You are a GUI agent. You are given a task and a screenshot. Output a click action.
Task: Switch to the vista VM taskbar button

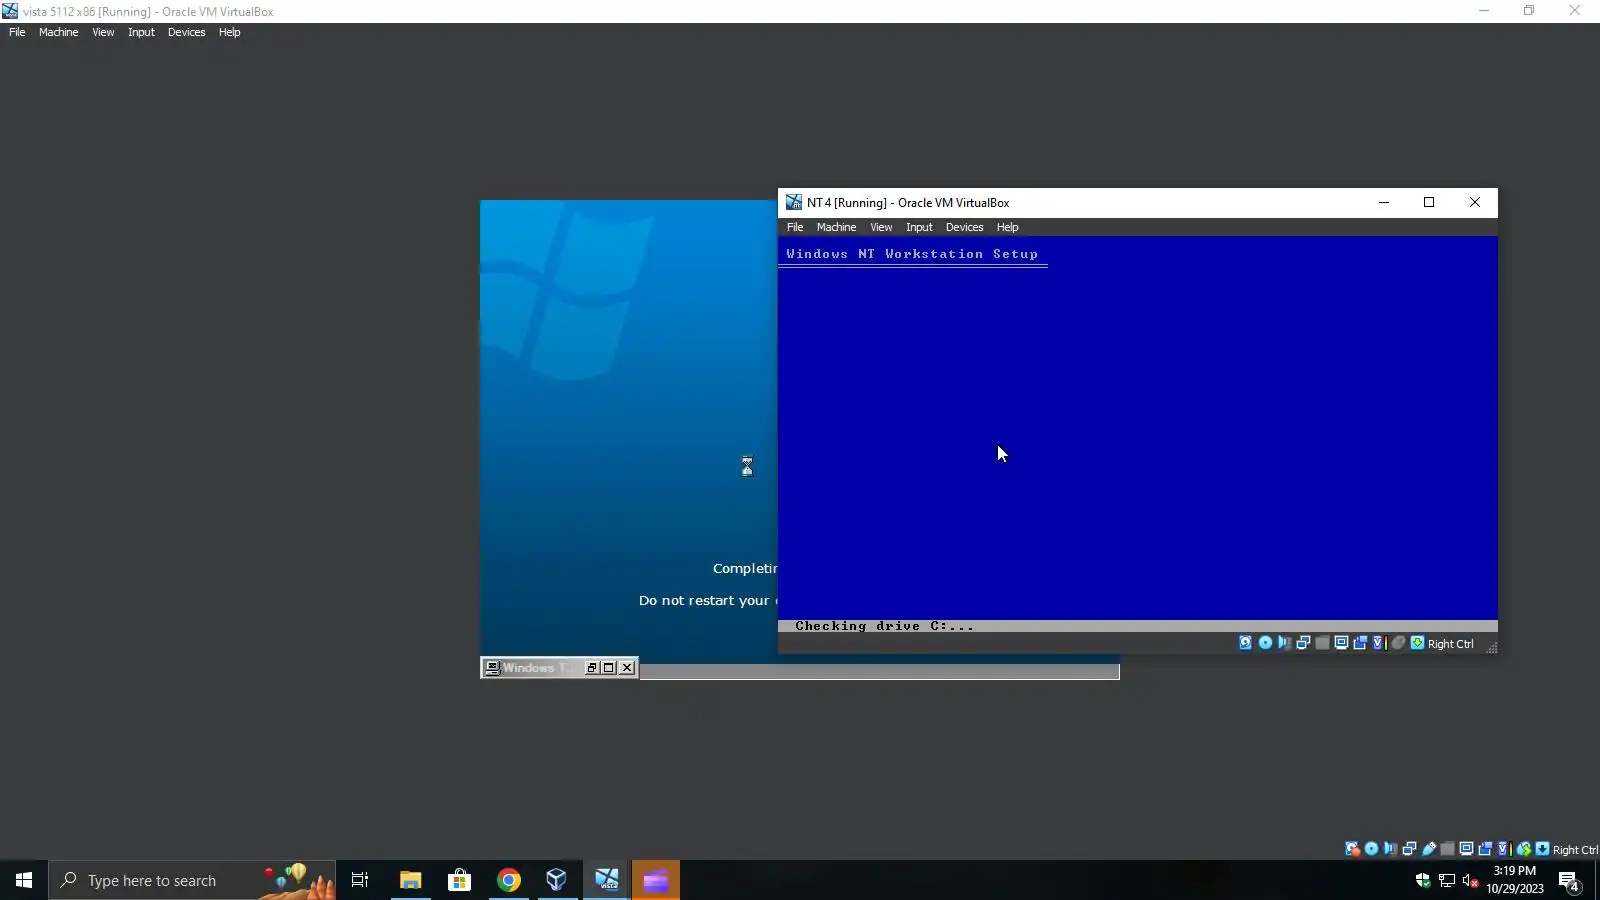tap(607, 880)
